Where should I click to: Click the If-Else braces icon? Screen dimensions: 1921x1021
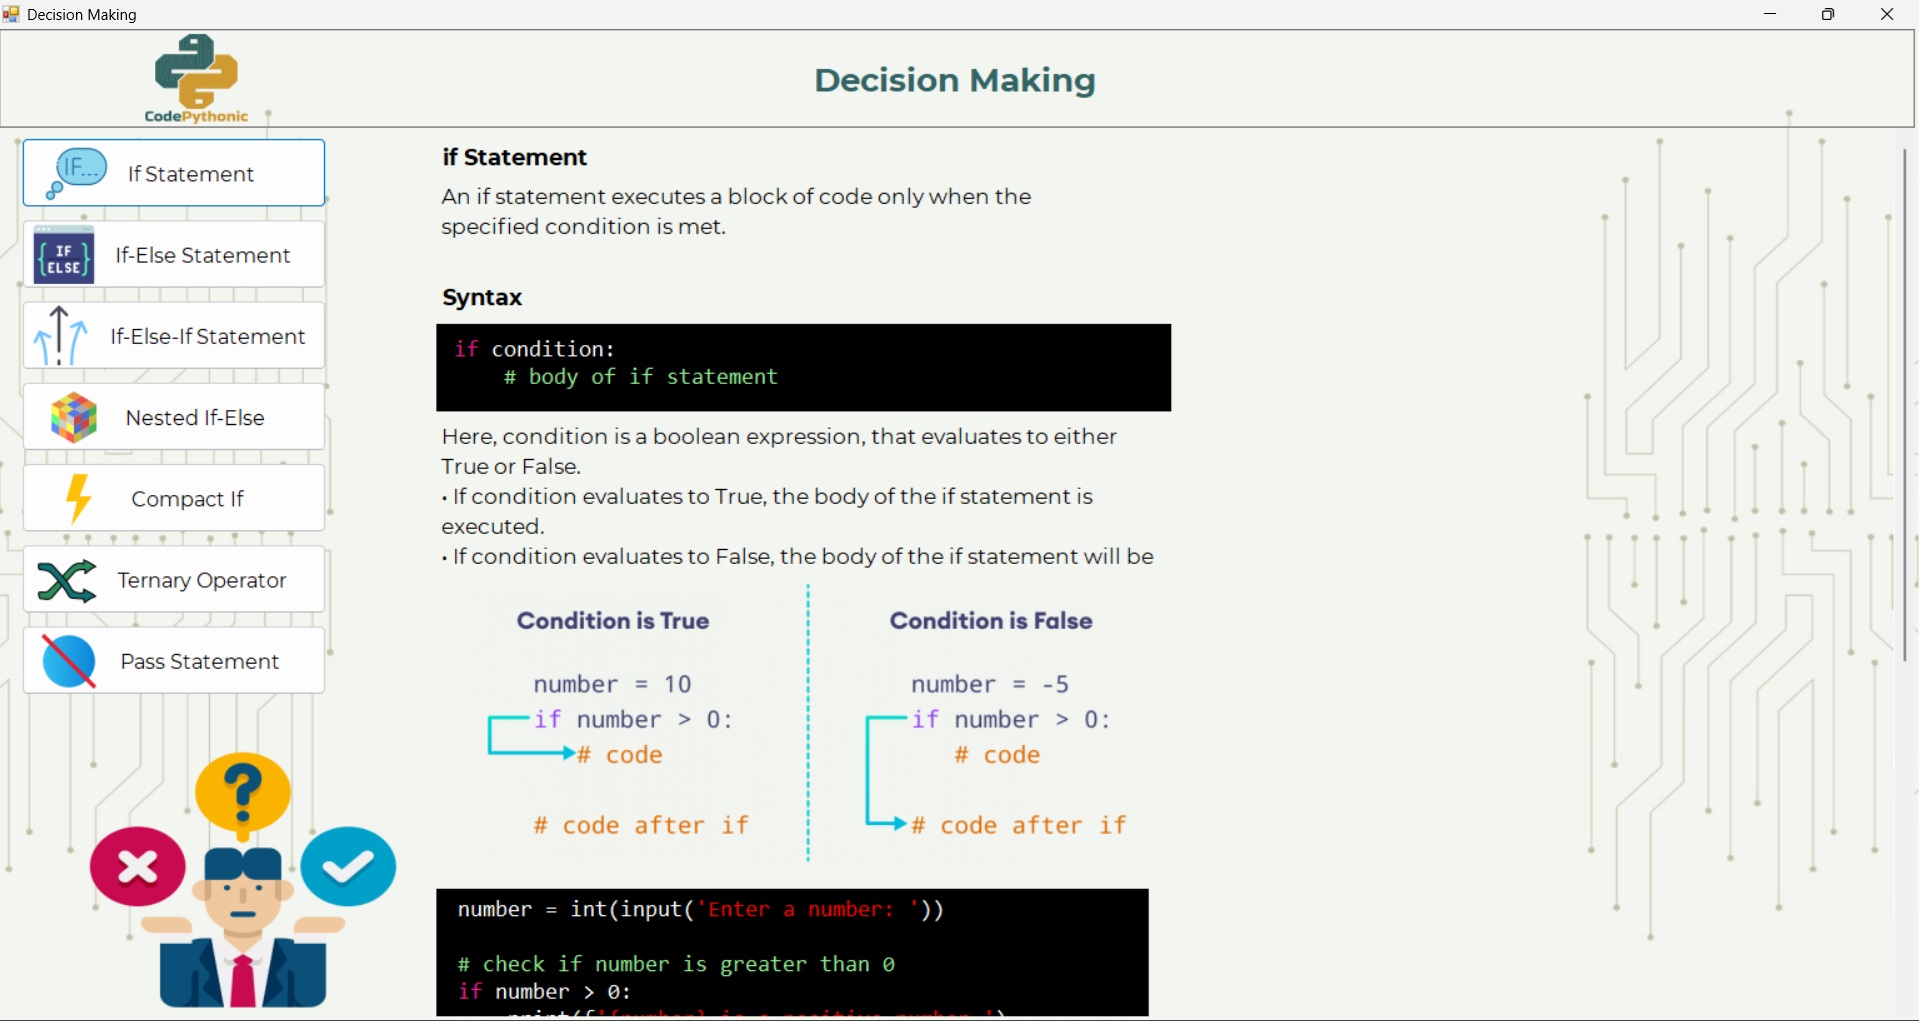tap(64, 255)
